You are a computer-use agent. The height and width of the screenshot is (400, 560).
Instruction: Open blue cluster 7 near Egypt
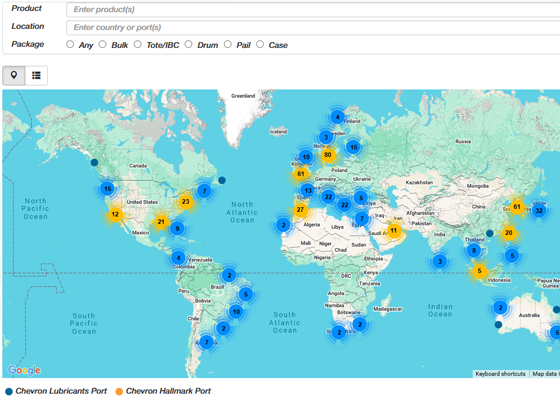[362, 218]
